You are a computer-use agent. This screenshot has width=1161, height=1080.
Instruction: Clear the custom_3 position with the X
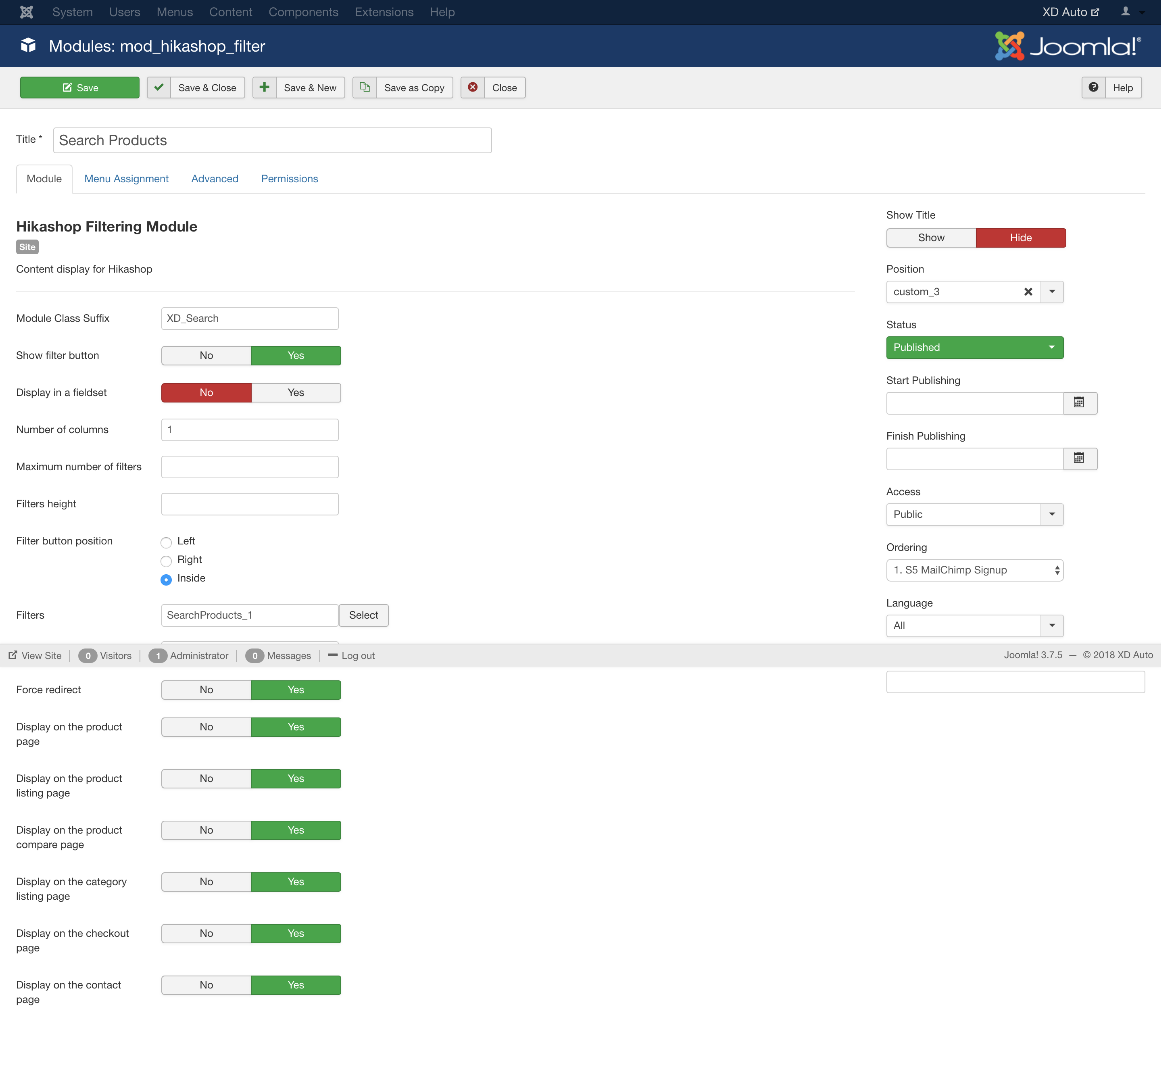1028,292
